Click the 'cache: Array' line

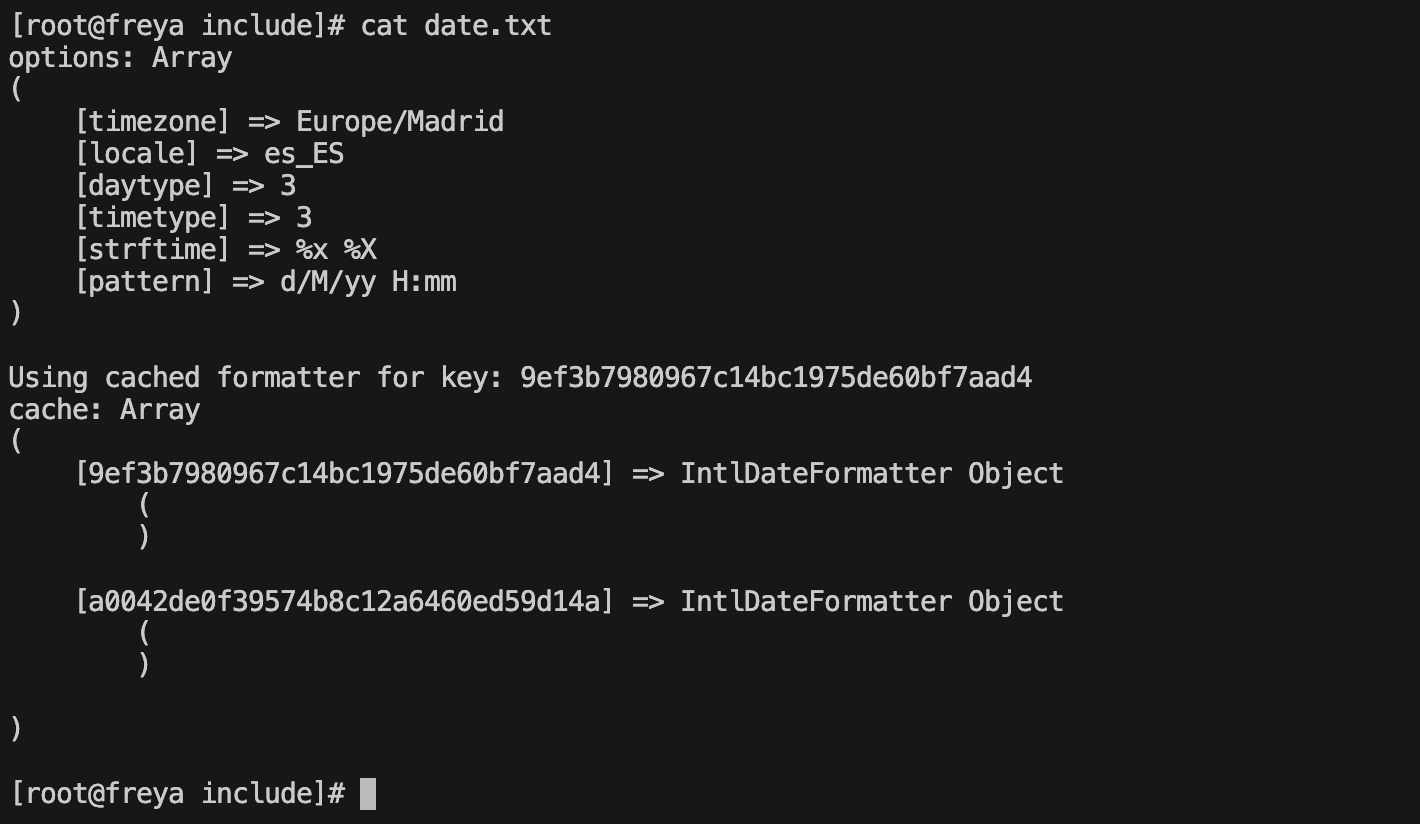[104, 410]
